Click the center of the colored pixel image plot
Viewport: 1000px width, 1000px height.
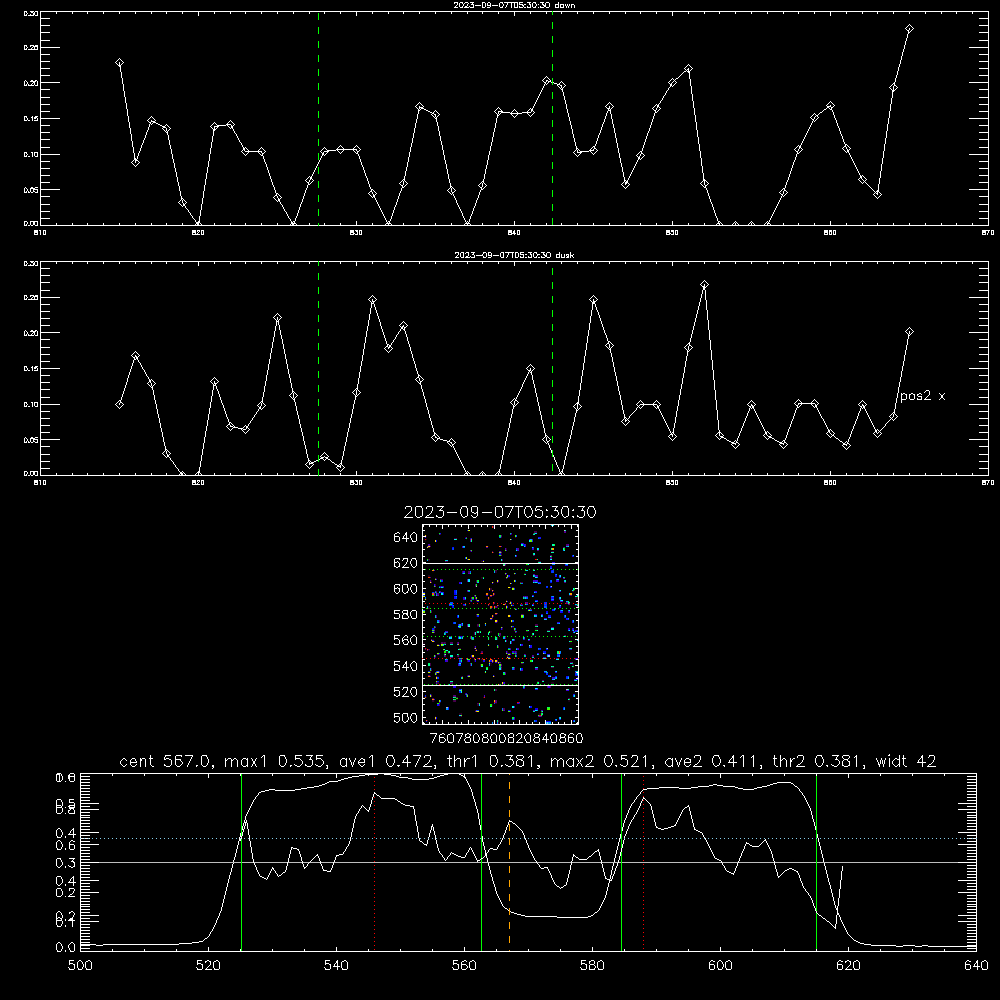click(501, 624)
